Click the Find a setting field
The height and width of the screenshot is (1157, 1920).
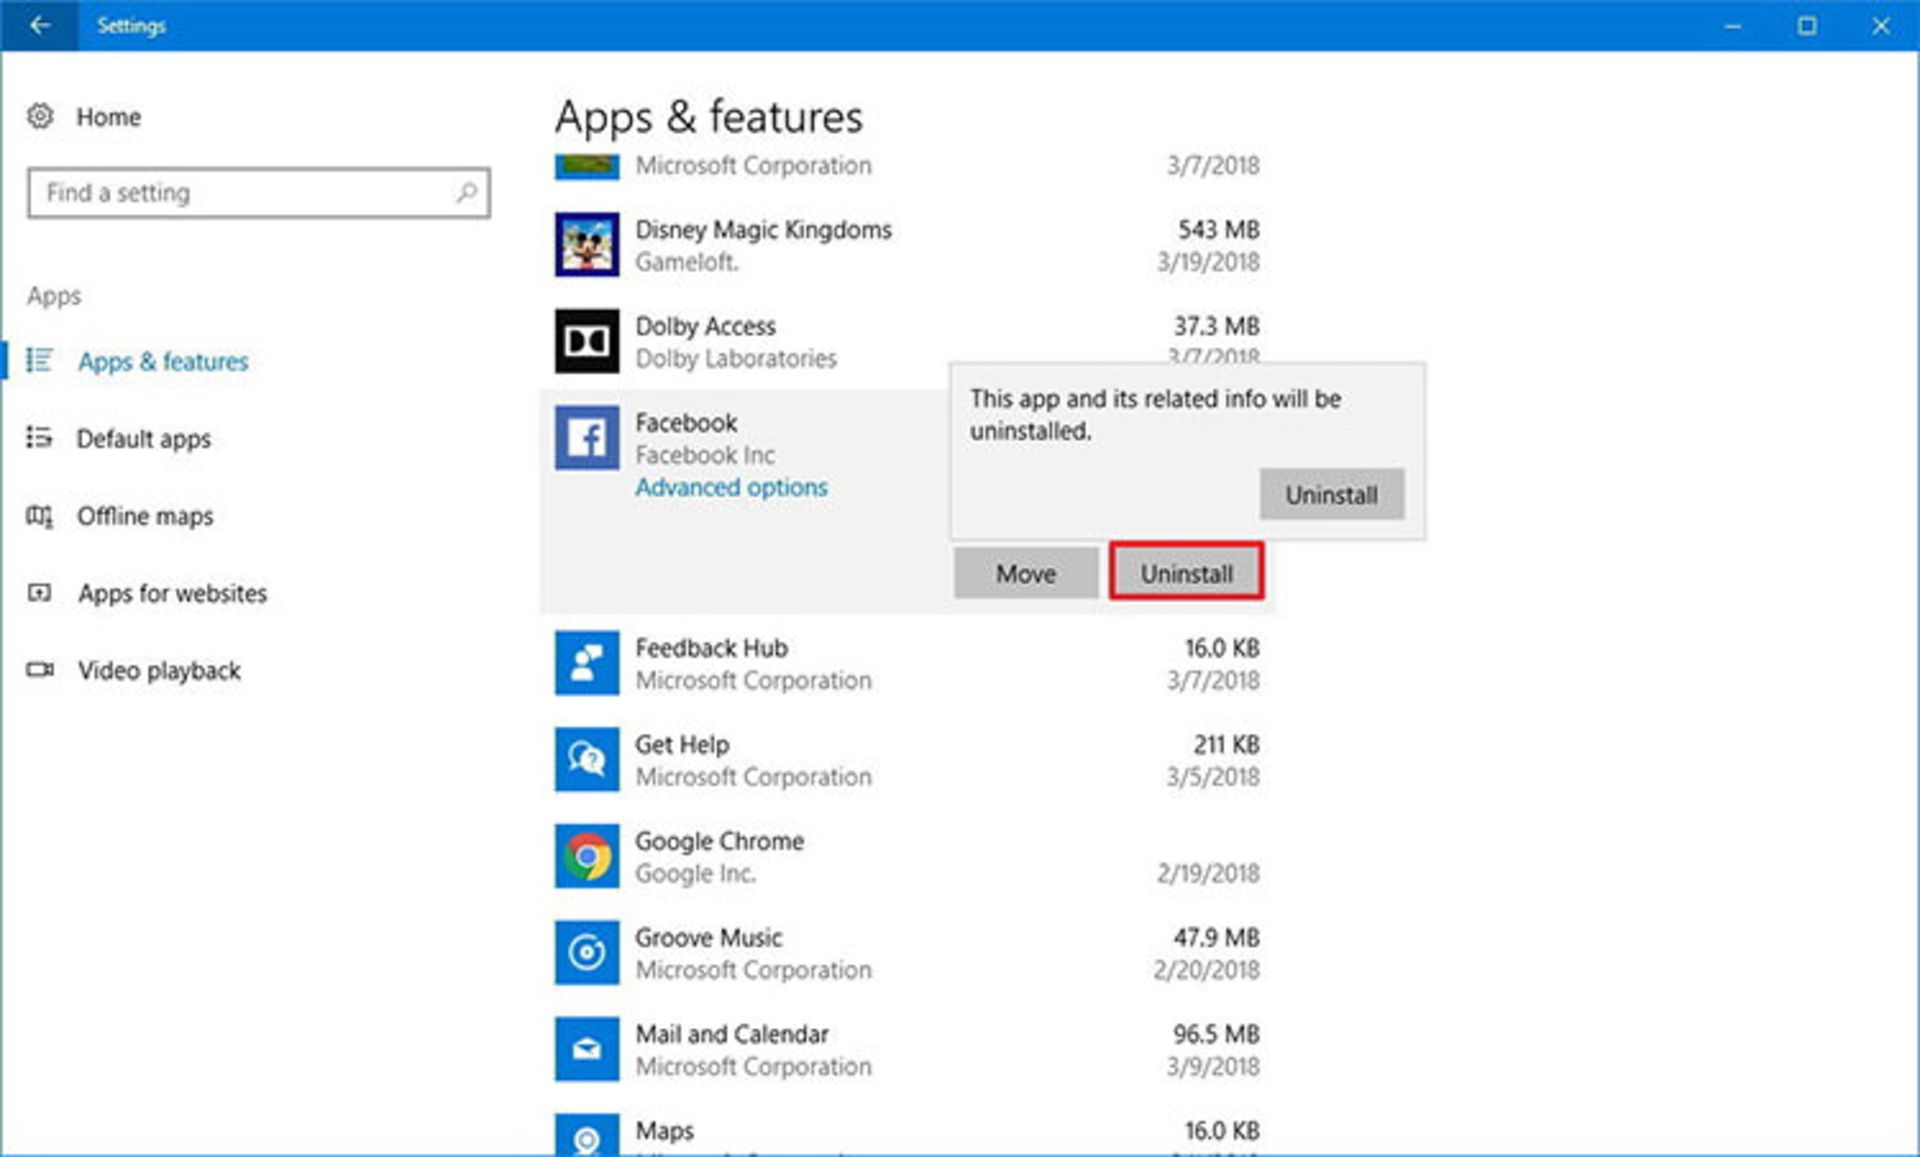click(240, 192)
